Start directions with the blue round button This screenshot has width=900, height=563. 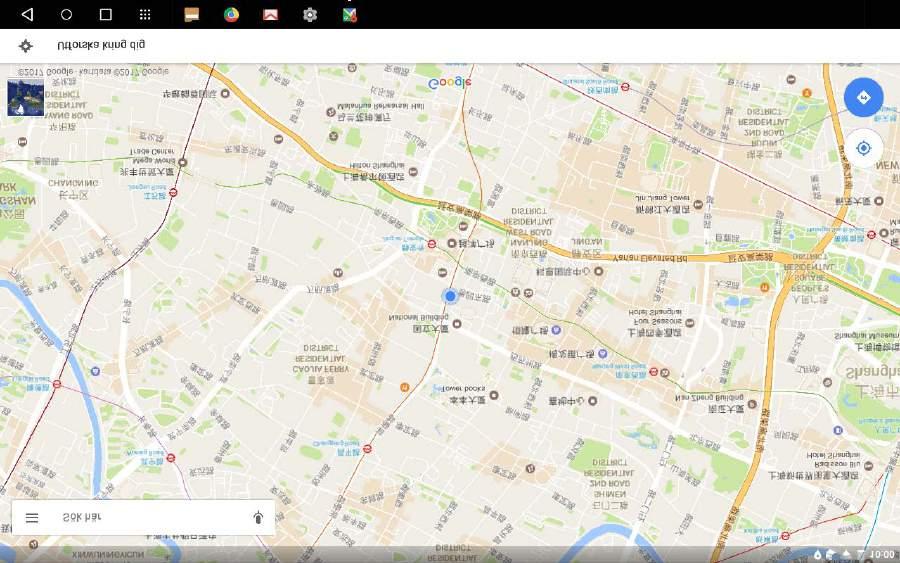tap(863, 98)
